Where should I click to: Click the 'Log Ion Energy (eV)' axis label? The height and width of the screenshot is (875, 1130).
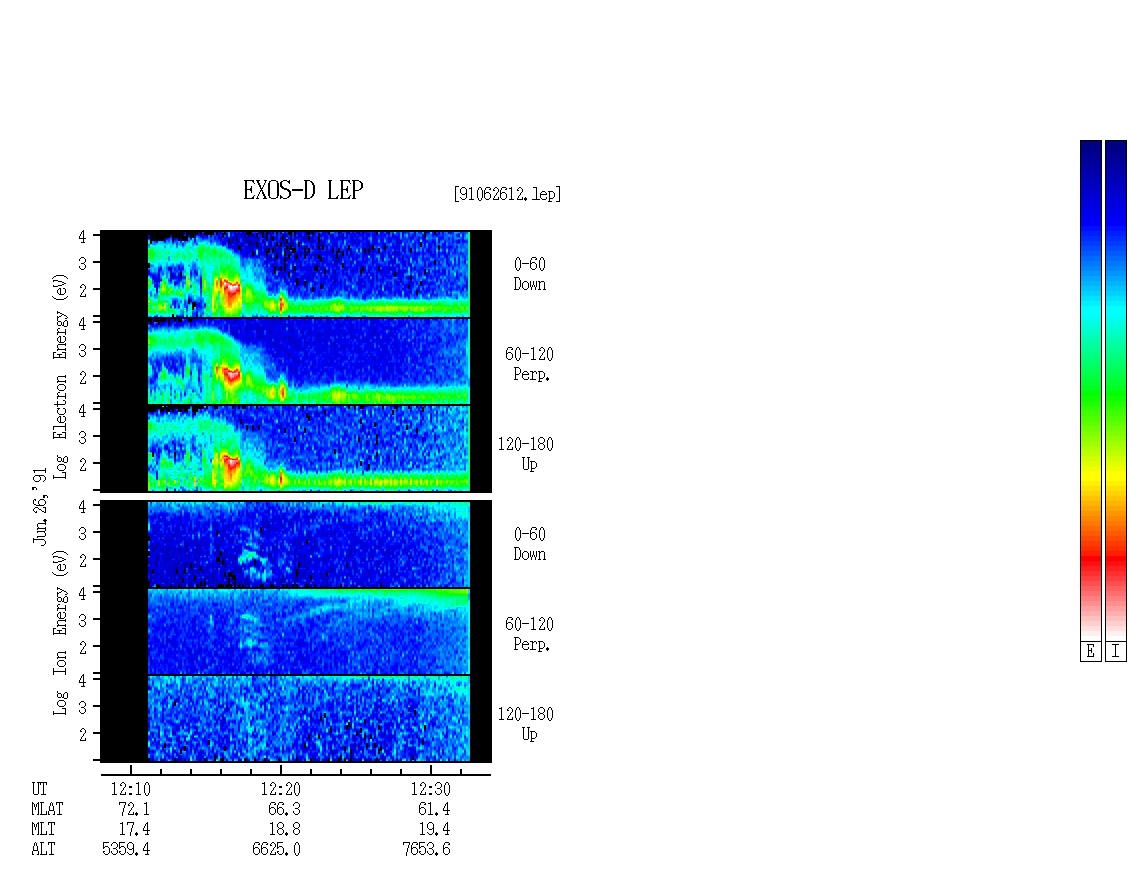pos(60,633)
